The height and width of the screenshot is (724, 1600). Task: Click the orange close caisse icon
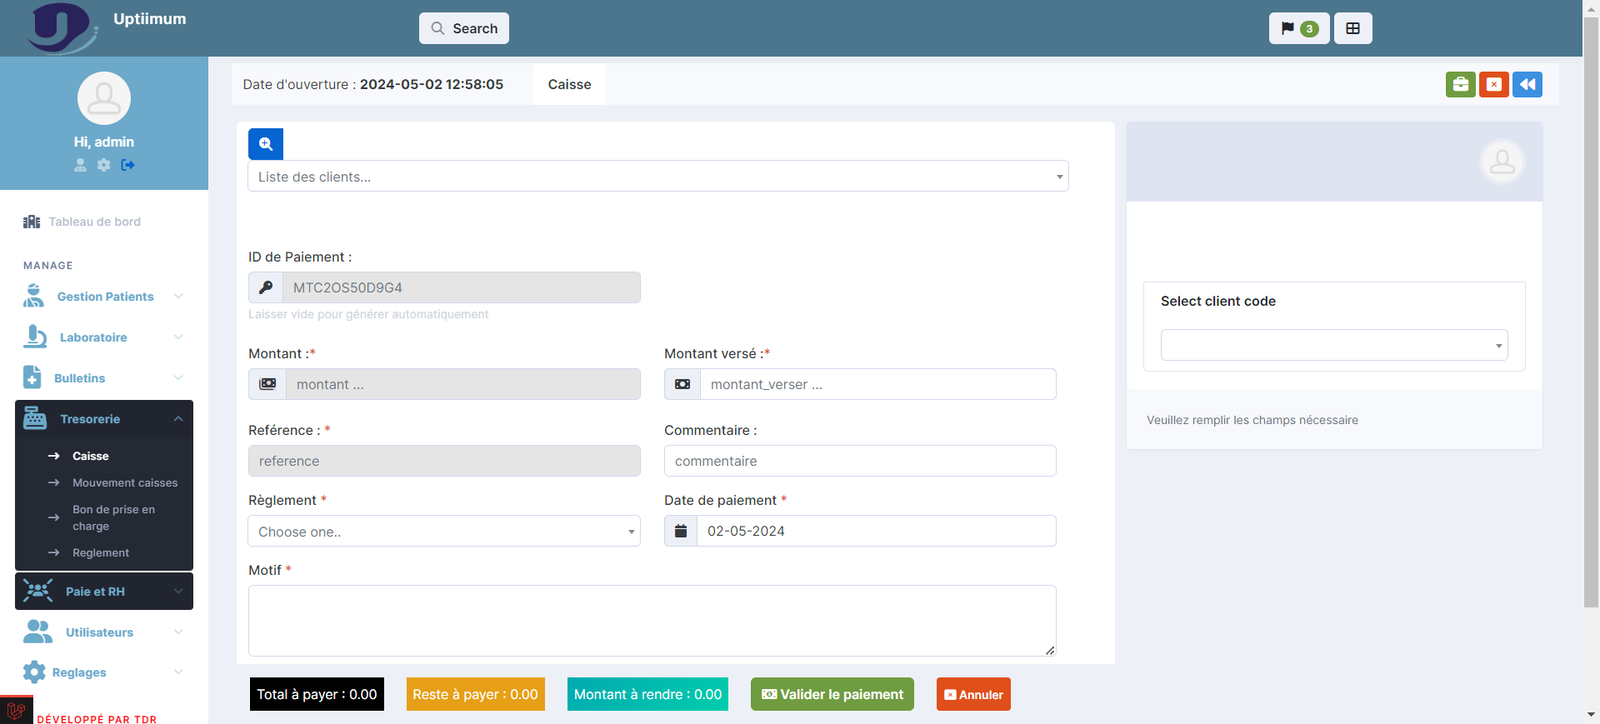coord(1494,85)
